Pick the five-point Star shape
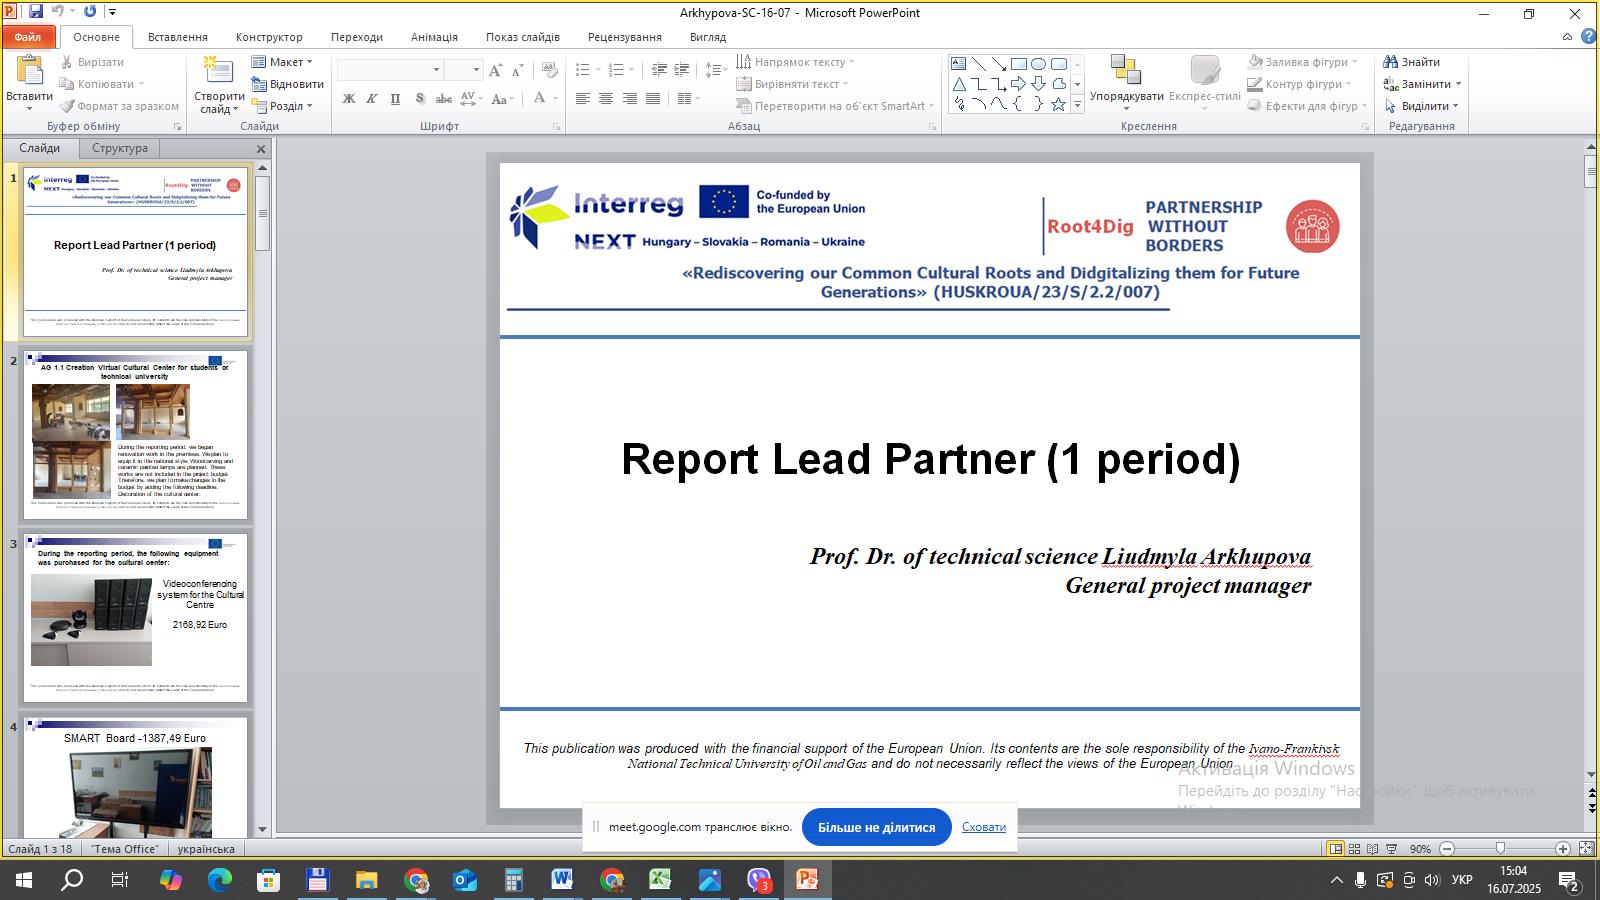The height and width of the screenshot is (900, 1600). (1058, 104)
